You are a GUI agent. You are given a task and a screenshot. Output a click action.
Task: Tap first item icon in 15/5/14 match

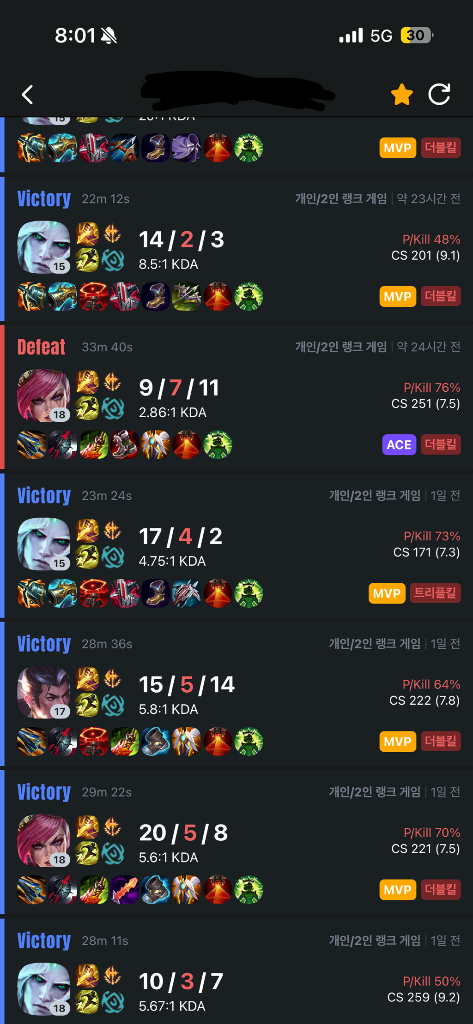tap(31, 741)
